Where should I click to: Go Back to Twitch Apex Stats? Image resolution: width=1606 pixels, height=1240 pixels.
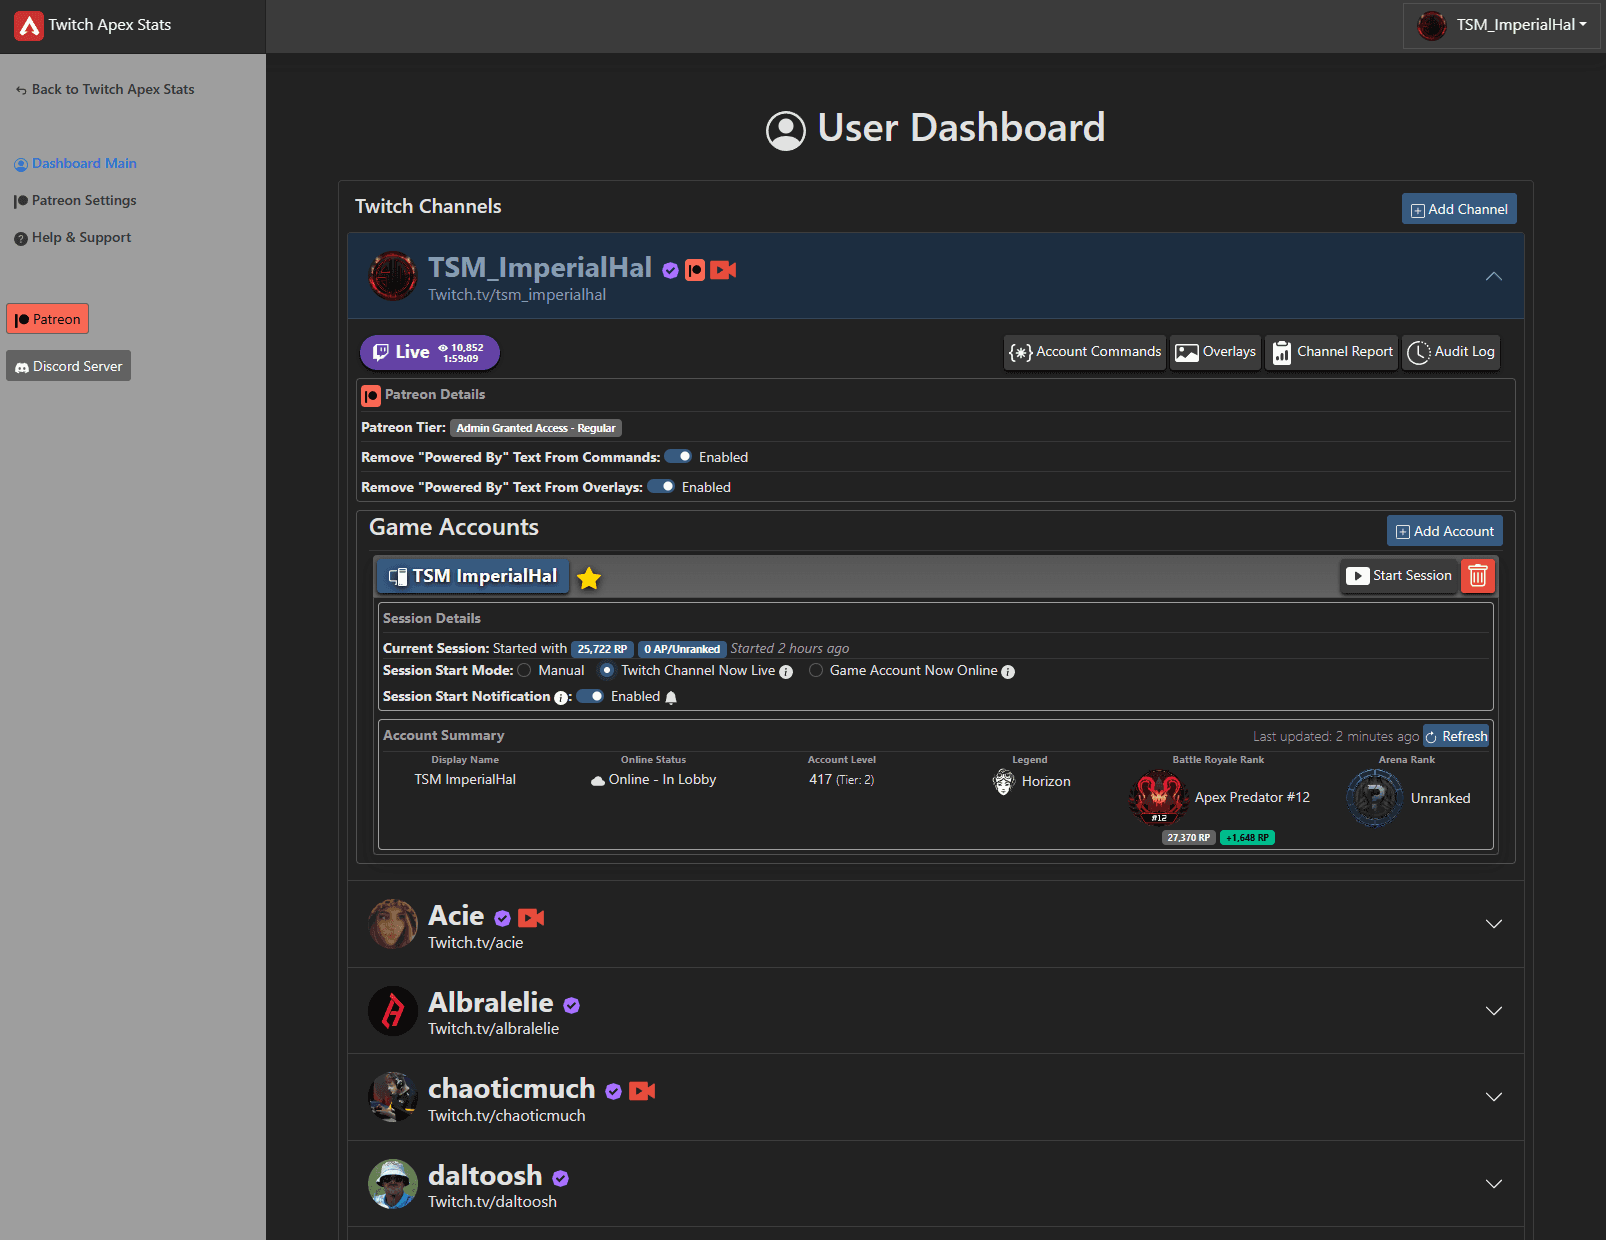pyautogui.click(x=105, y=90)
